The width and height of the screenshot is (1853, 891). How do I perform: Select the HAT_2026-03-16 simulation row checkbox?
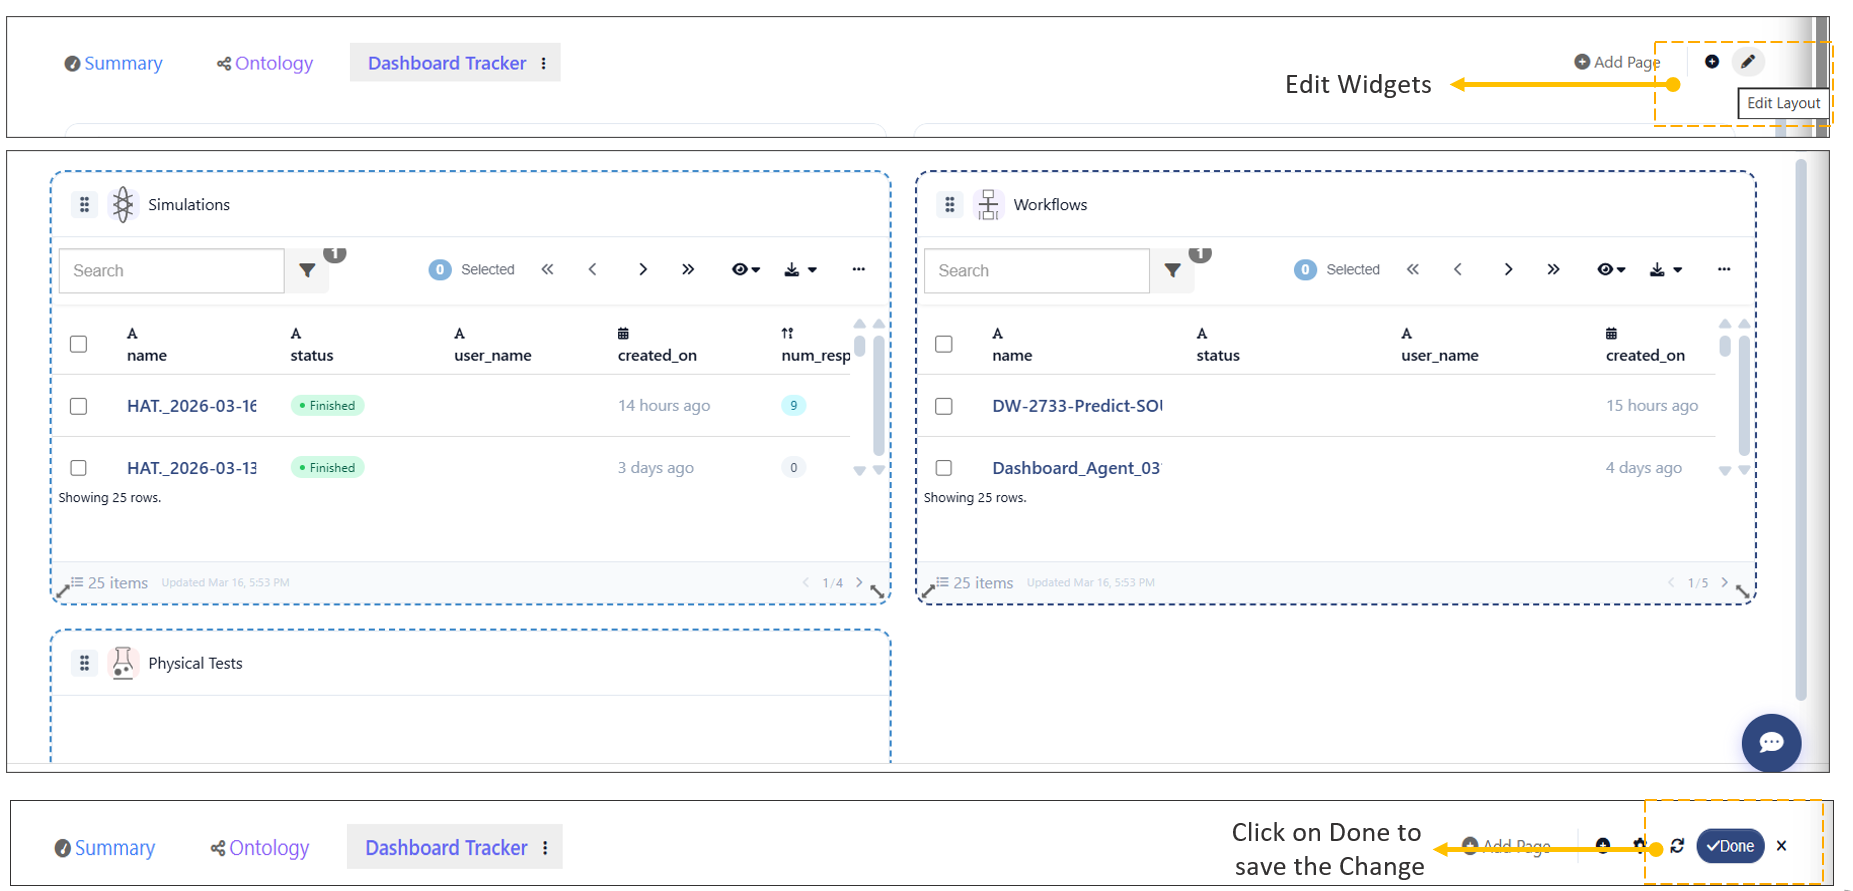[x=79, y=406]
